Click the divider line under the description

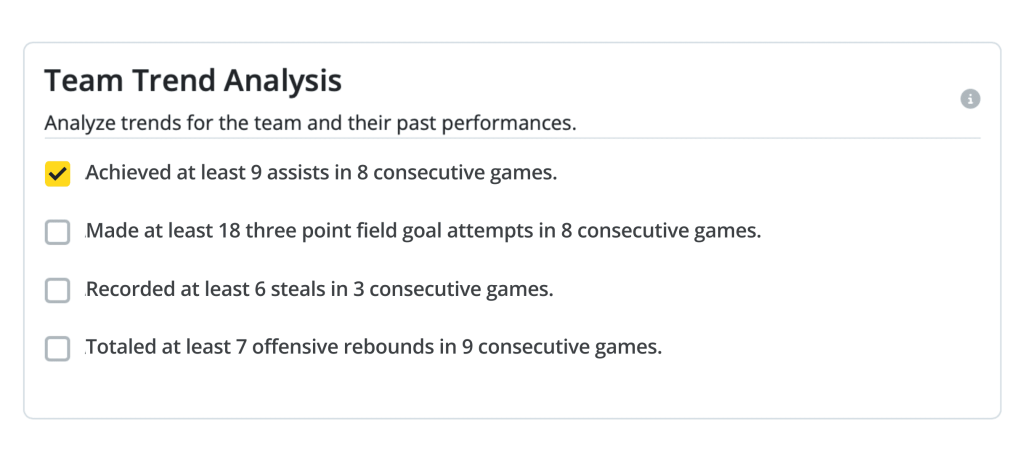512,138
